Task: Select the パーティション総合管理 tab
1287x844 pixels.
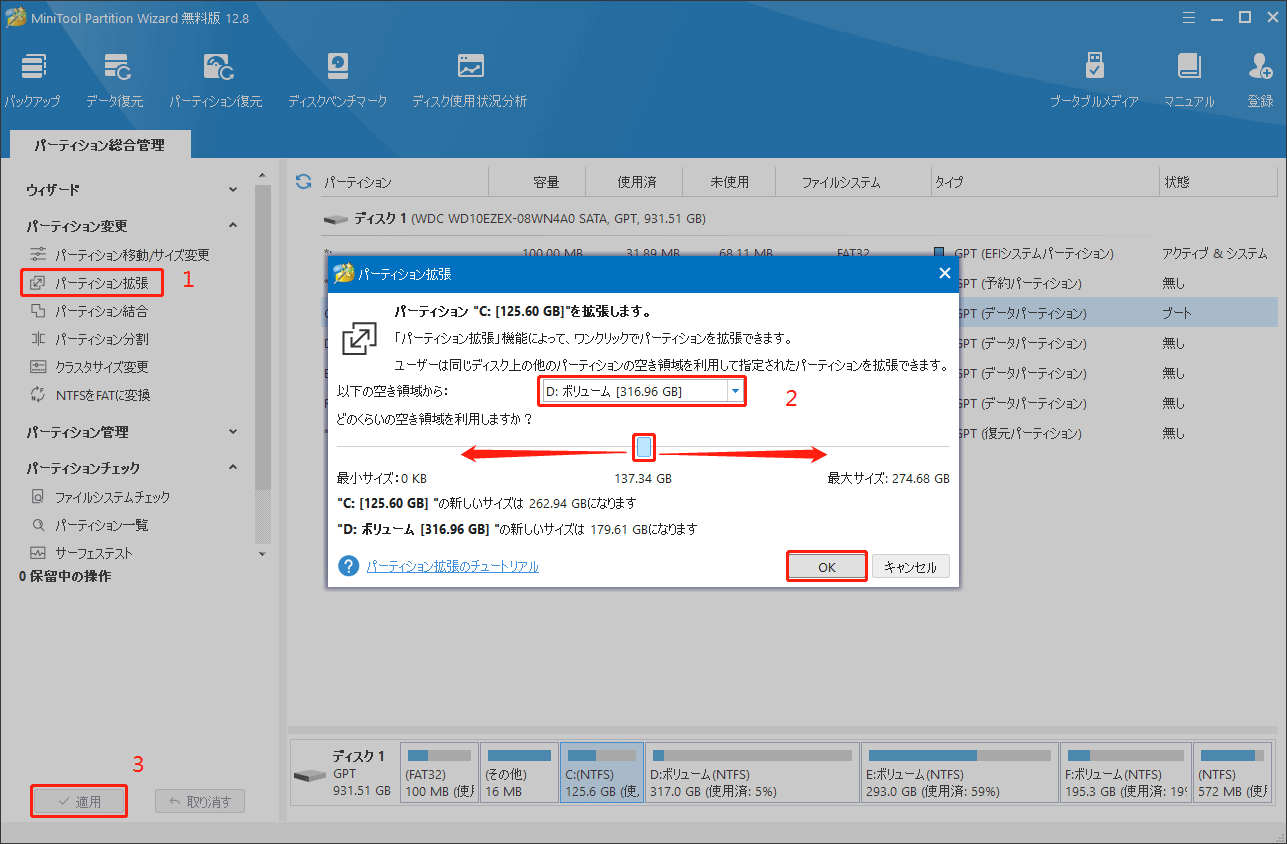Action: (99, 145)
